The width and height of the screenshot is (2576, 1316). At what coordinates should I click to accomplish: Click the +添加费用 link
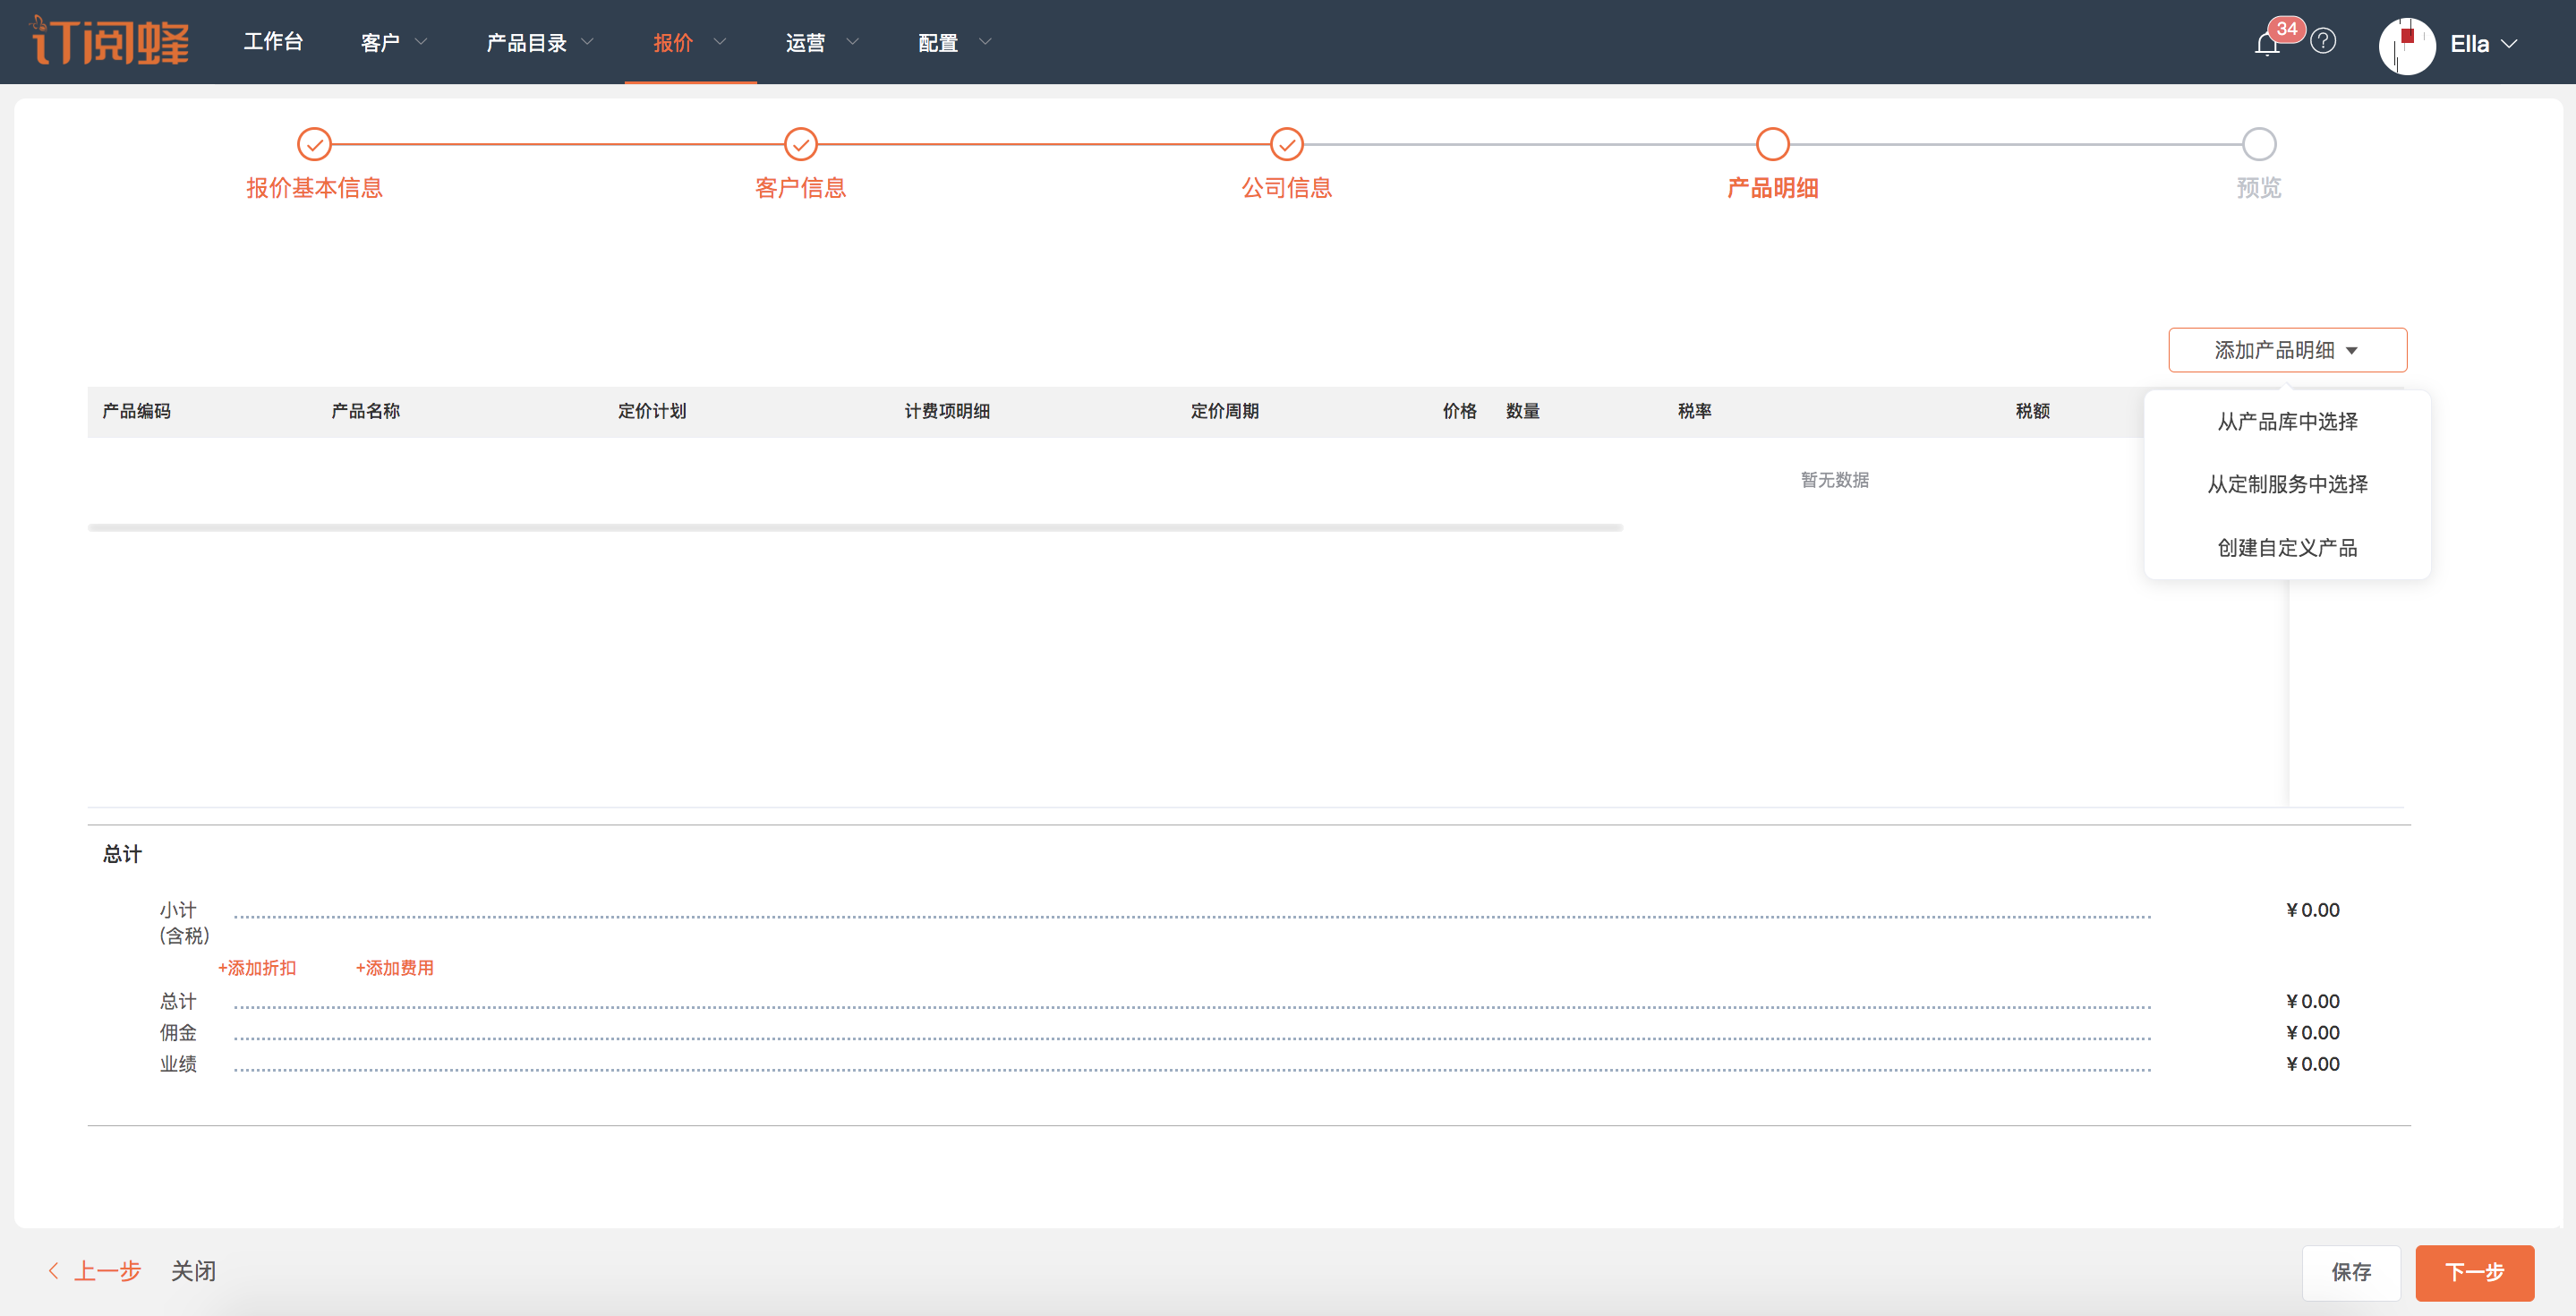pos(395,967)
